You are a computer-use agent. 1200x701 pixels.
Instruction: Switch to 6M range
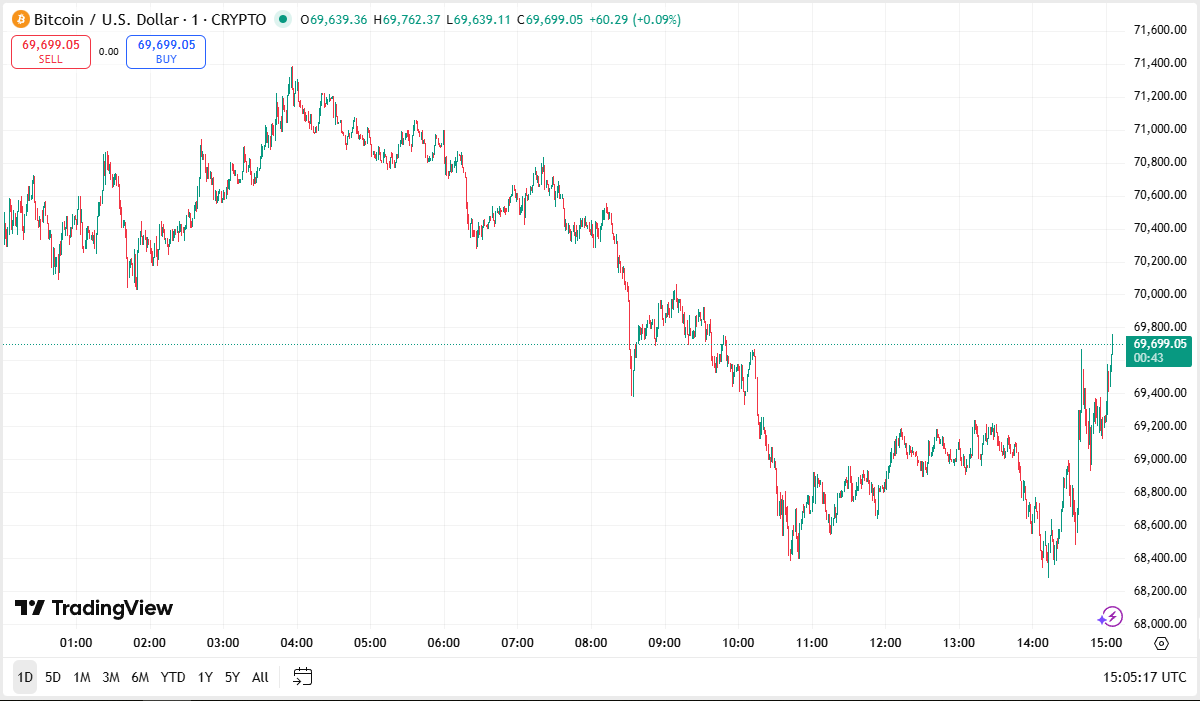pos(140,677)
